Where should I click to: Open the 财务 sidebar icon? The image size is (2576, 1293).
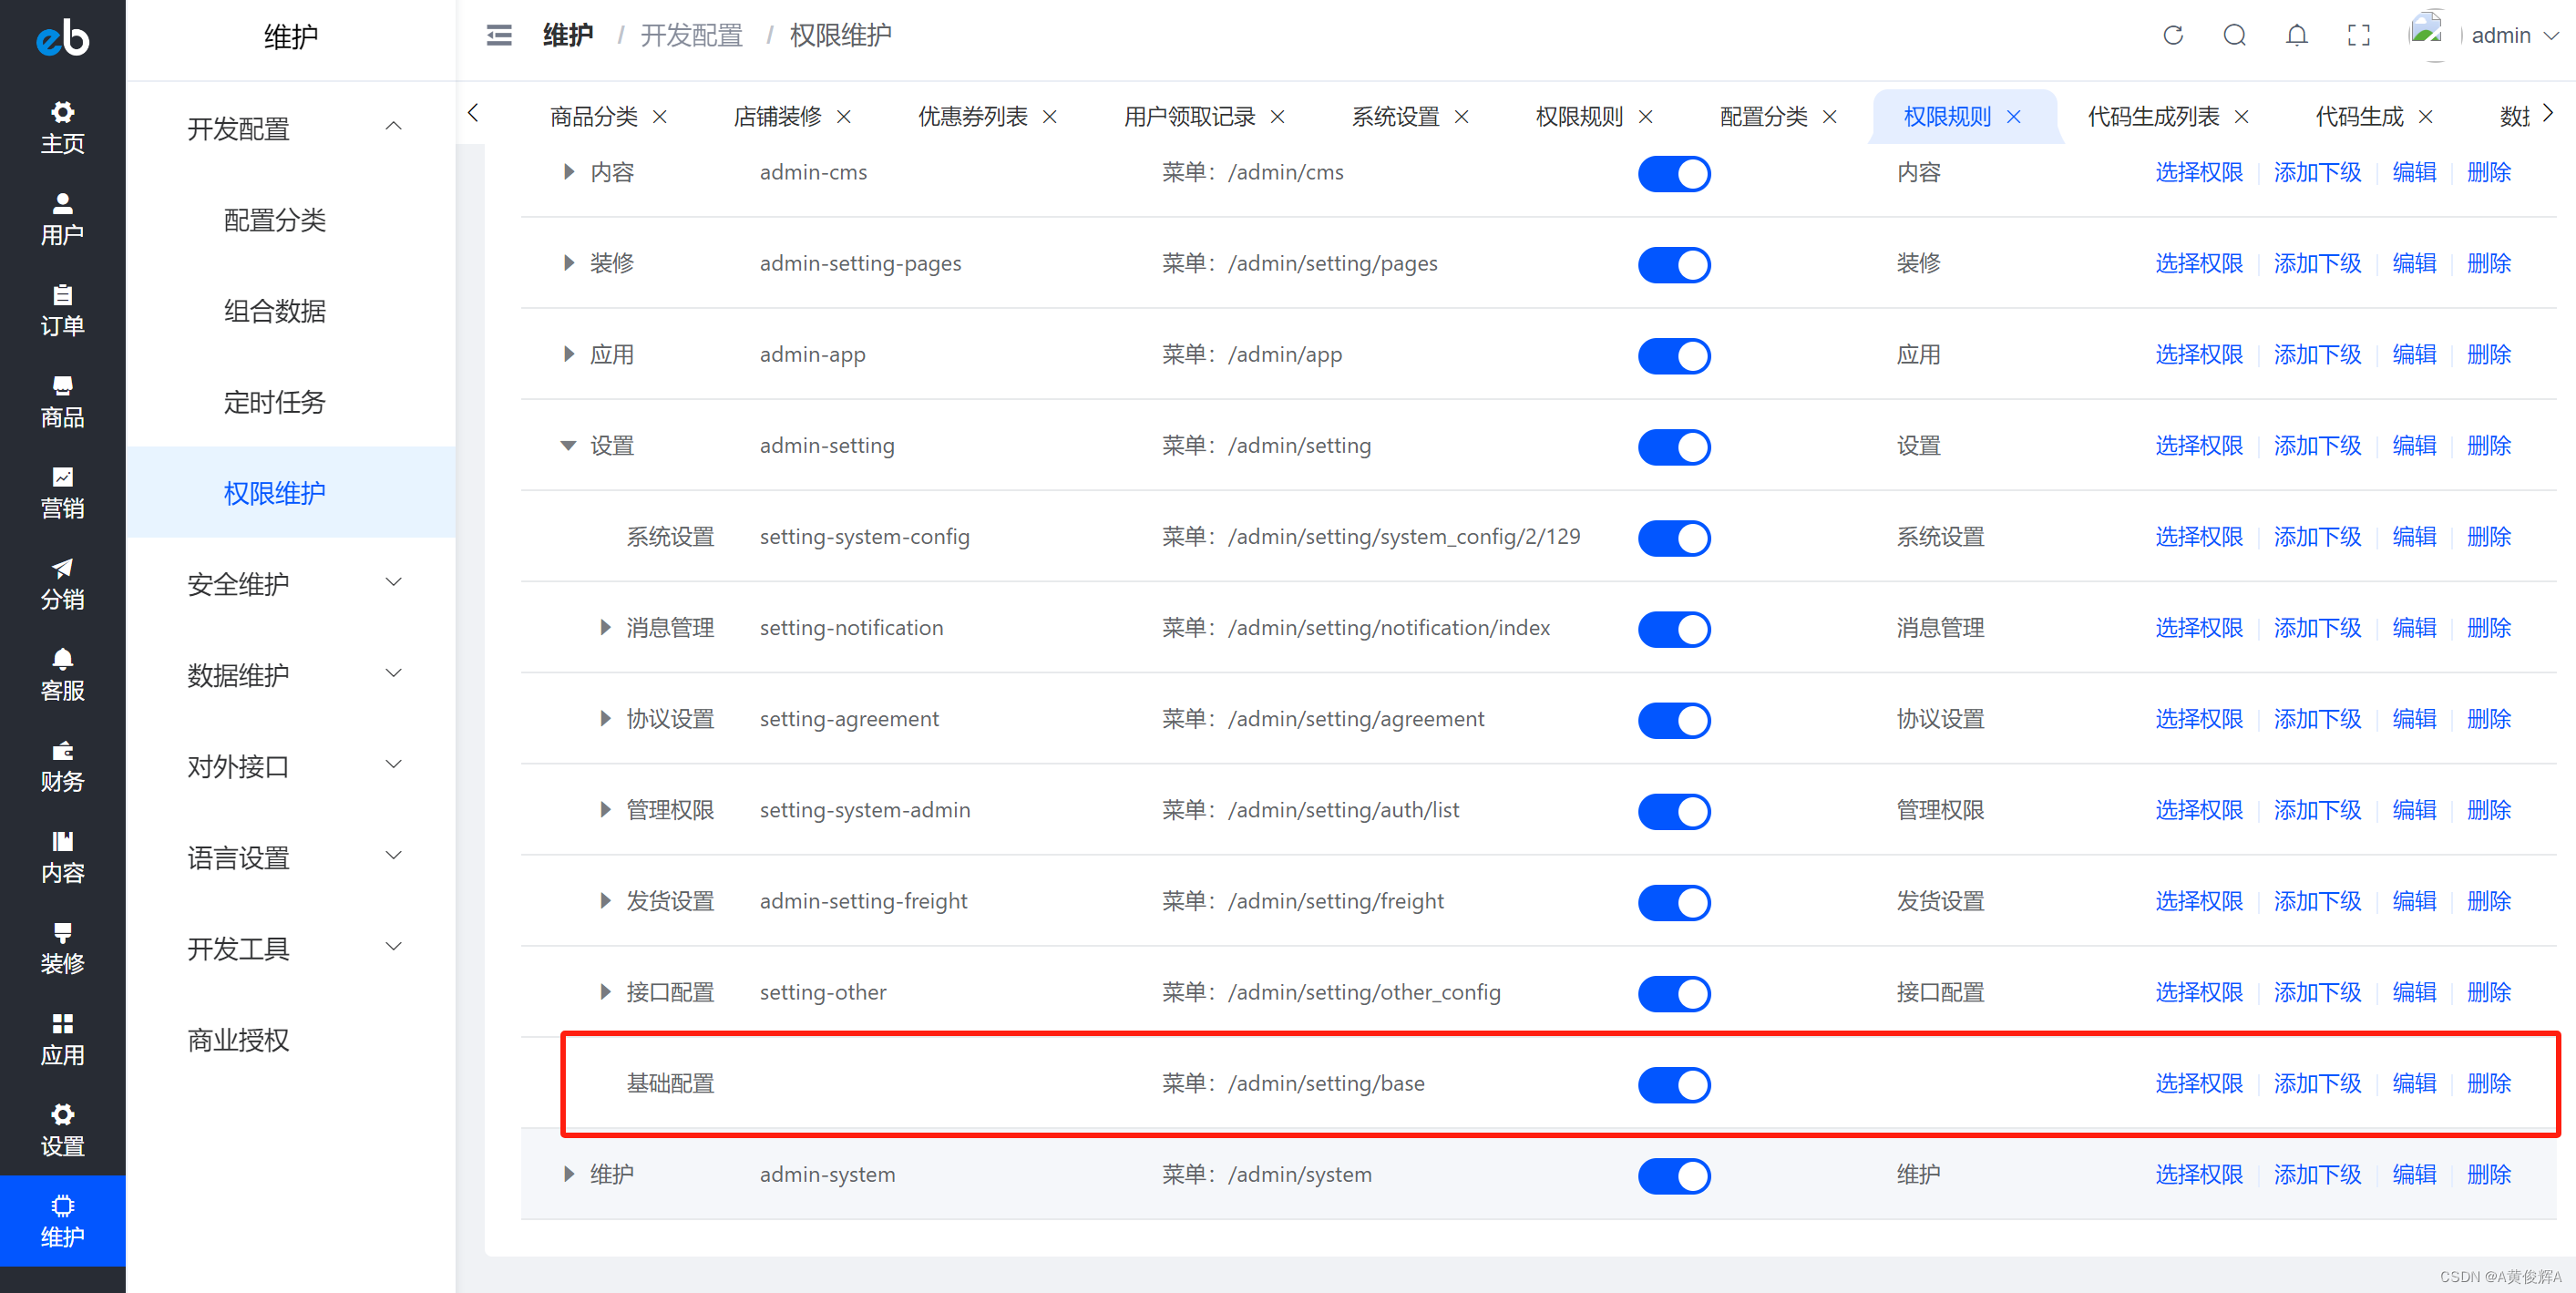point(62,766)
